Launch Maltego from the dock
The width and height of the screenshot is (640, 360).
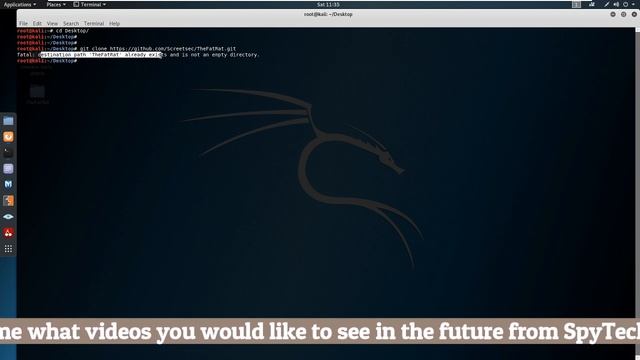coord(8,184)
